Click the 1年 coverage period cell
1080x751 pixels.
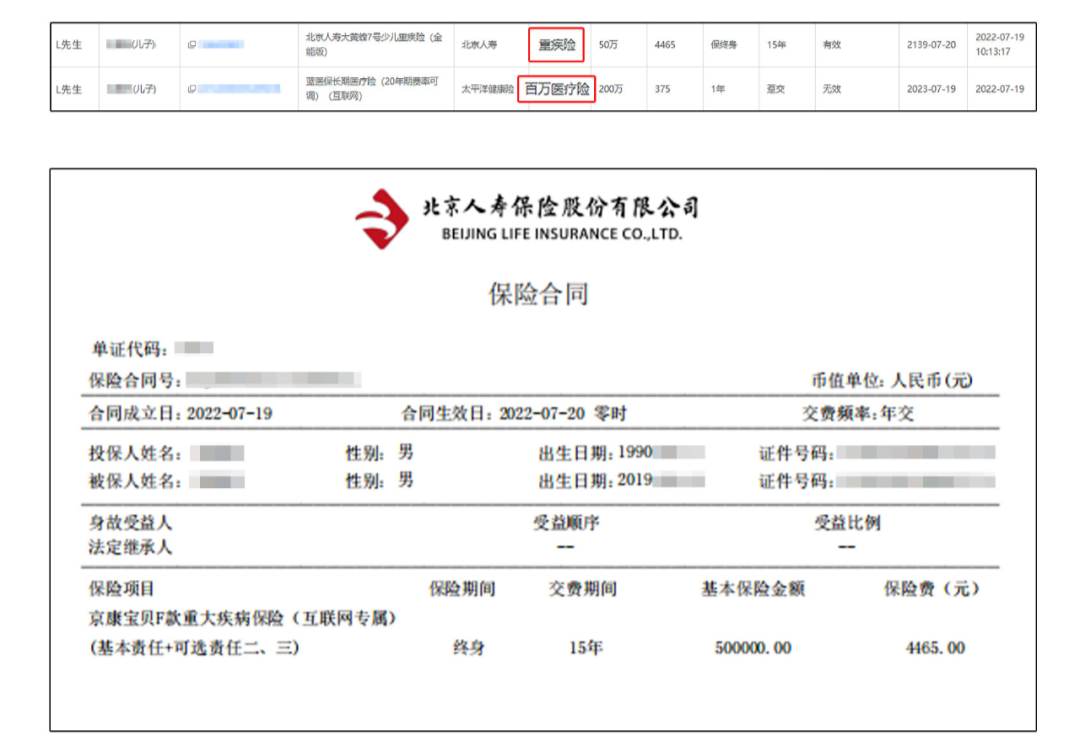[x=717, y=89]
